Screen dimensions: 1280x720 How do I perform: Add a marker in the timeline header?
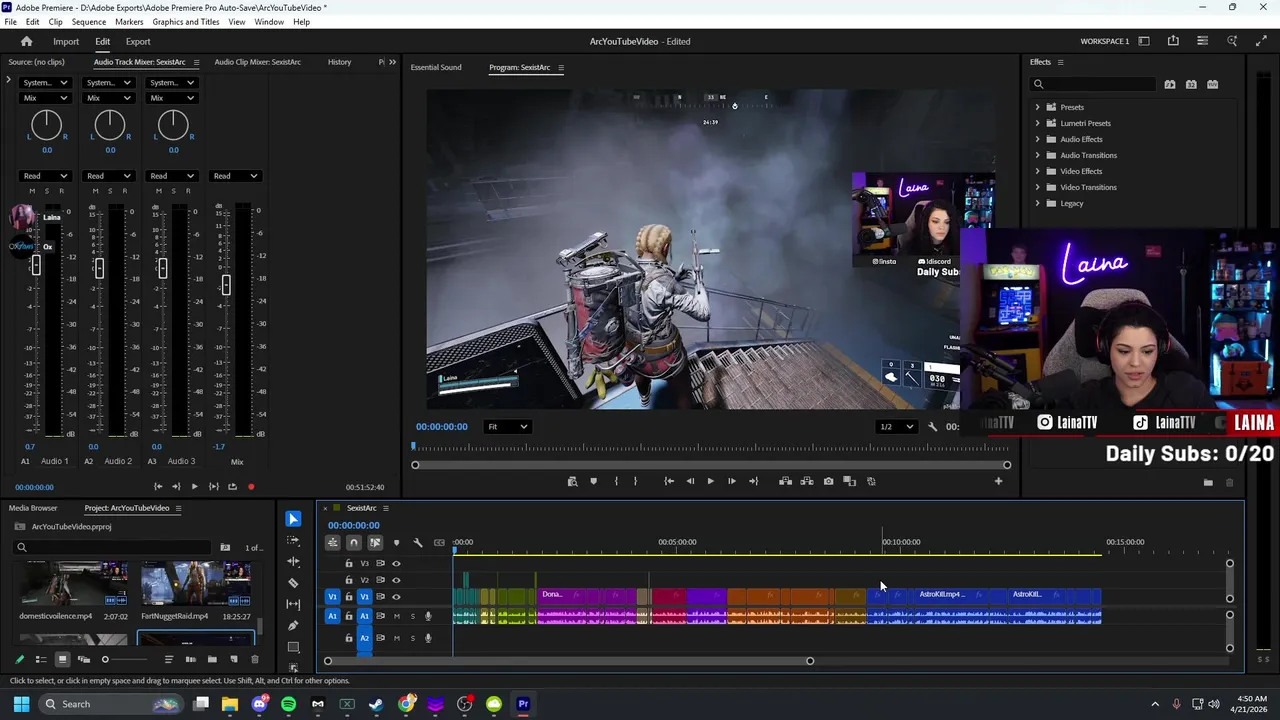[x=396, y=543]
